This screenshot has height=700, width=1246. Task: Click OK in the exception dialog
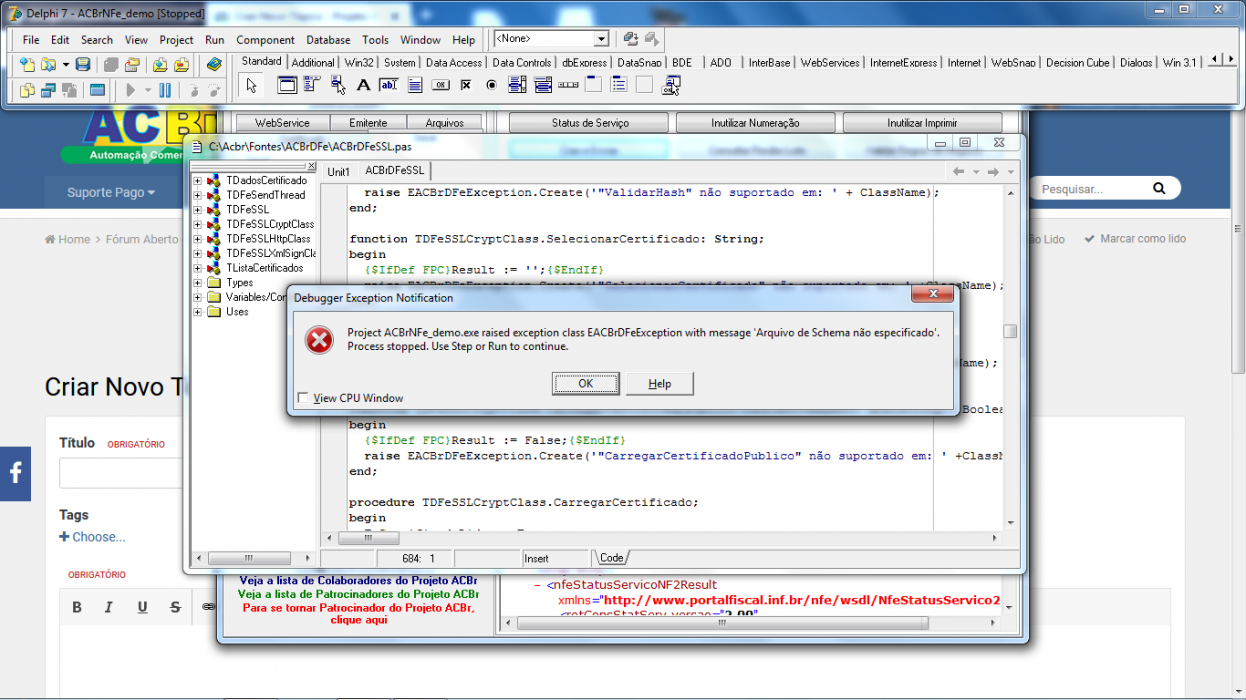pyautogui.click(x=586, y=384)
